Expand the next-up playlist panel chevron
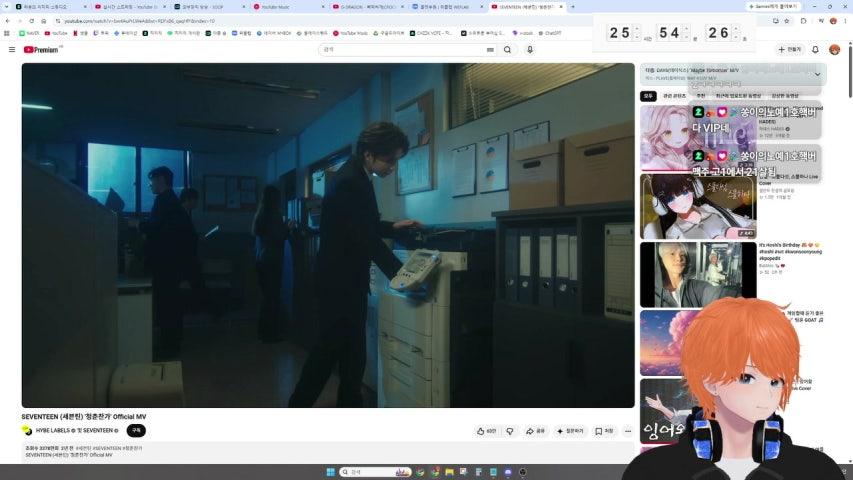The image size is (853, 480). (x=817, y=74)
